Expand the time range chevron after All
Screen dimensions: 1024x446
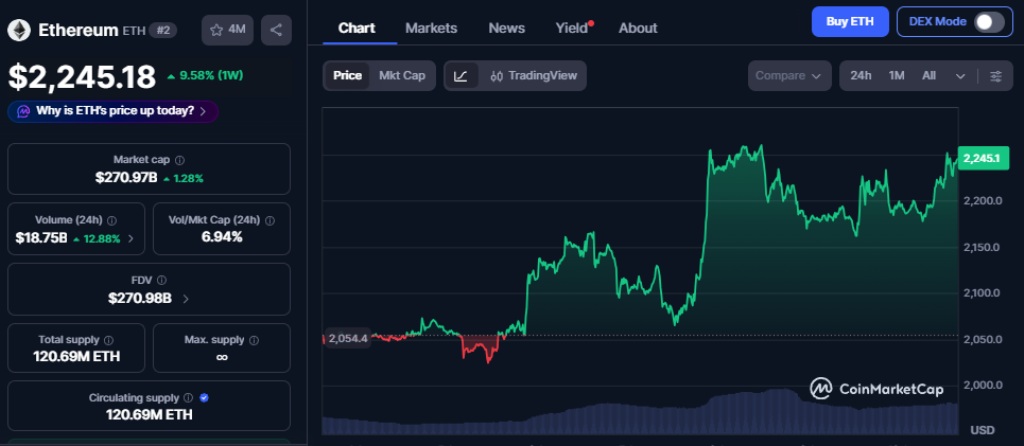pos(961,76)
